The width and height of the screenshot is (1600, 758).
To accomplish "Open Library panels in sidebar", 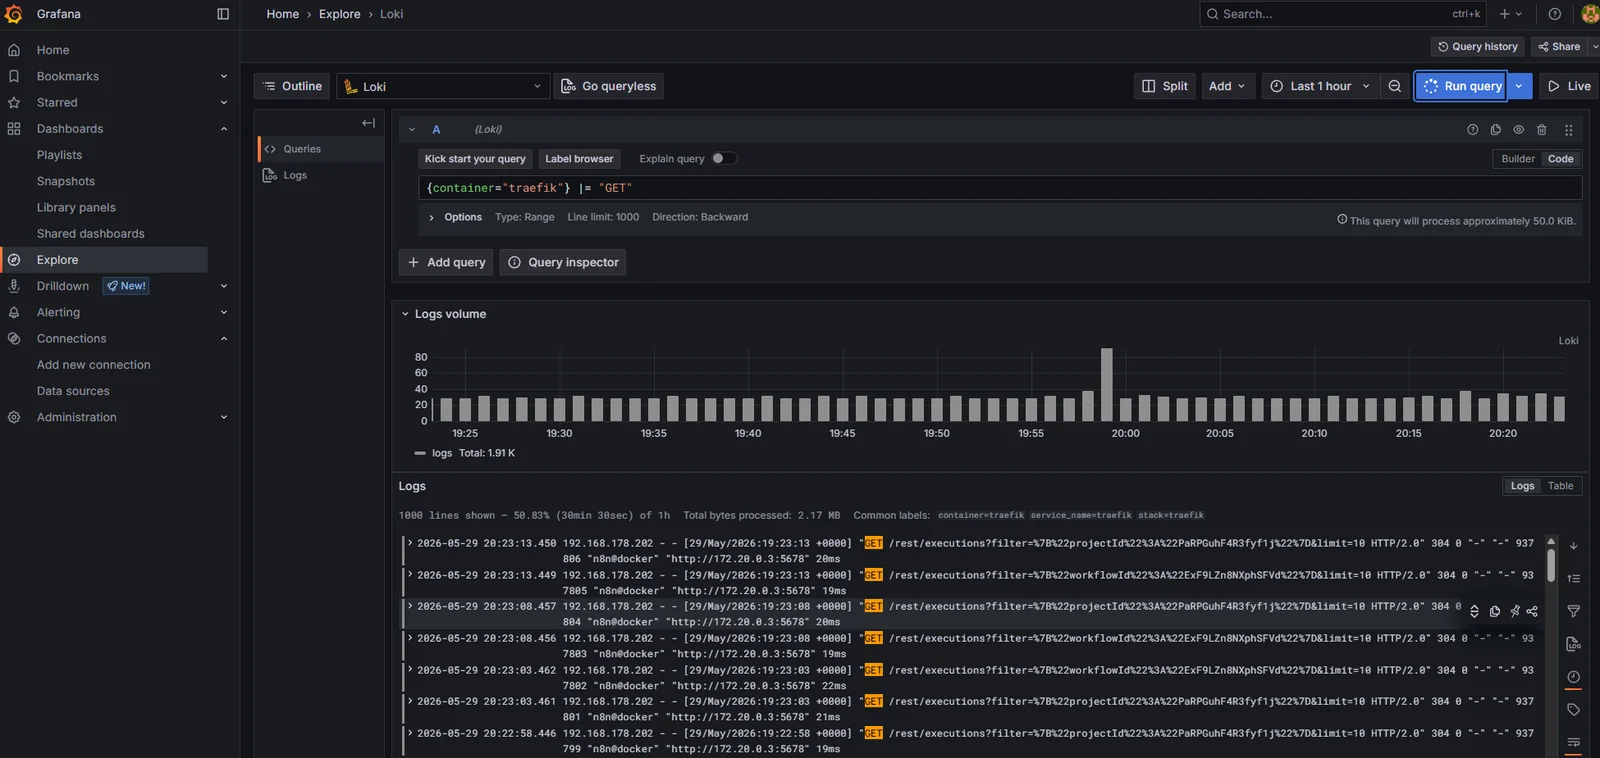I will click(76, 207).
